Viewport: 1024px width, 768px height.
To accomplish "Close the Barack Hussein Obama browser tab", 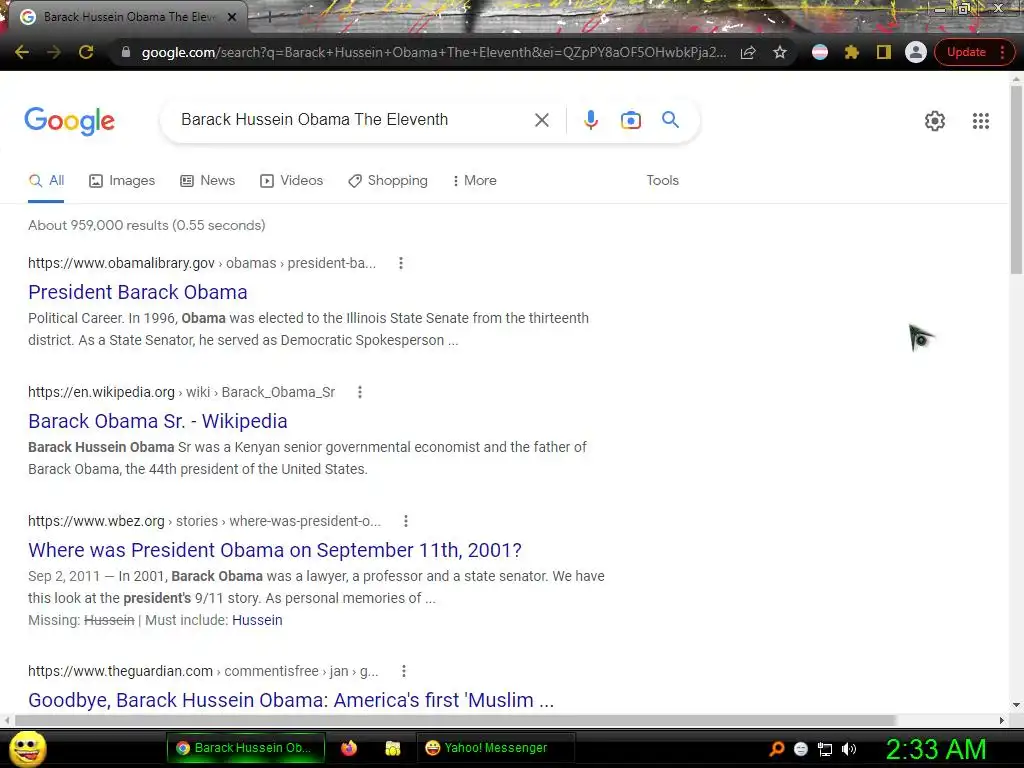I will tap(232, 17).
